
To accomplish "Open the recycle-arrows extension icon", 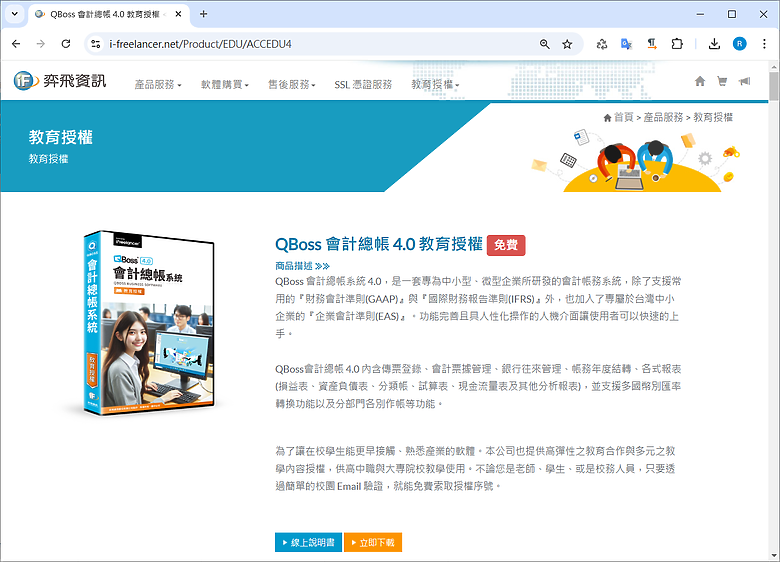I will pyautogui.click(x=602, y=44).
